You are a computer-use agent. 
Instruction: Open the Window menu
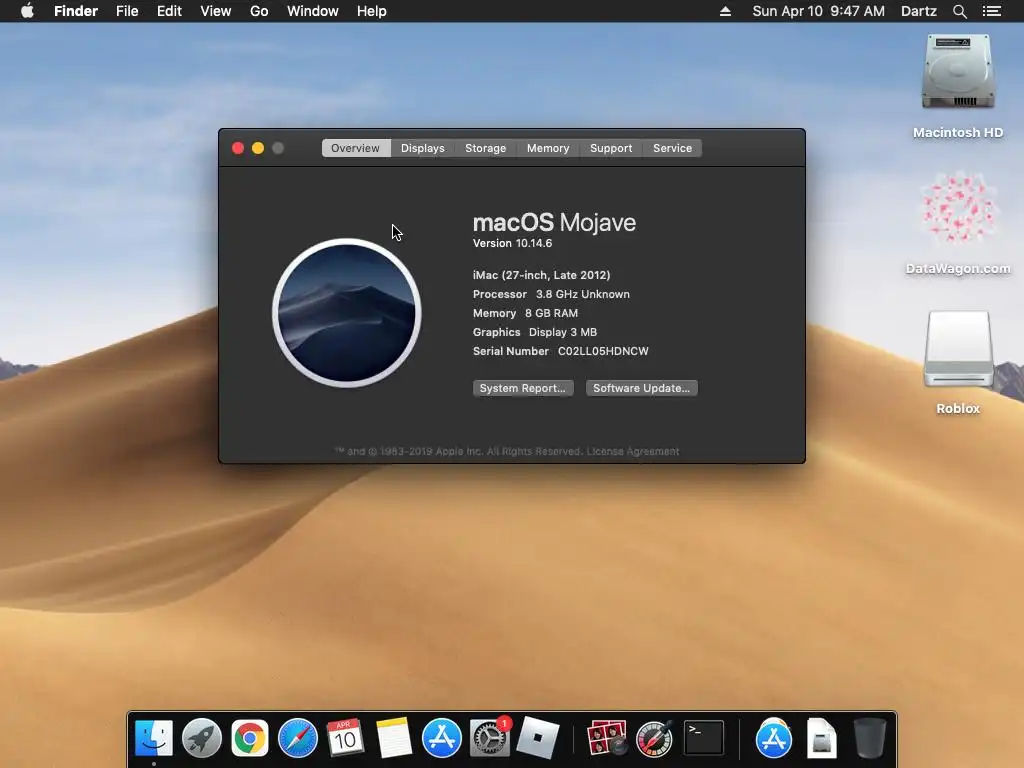click(313, 11)
